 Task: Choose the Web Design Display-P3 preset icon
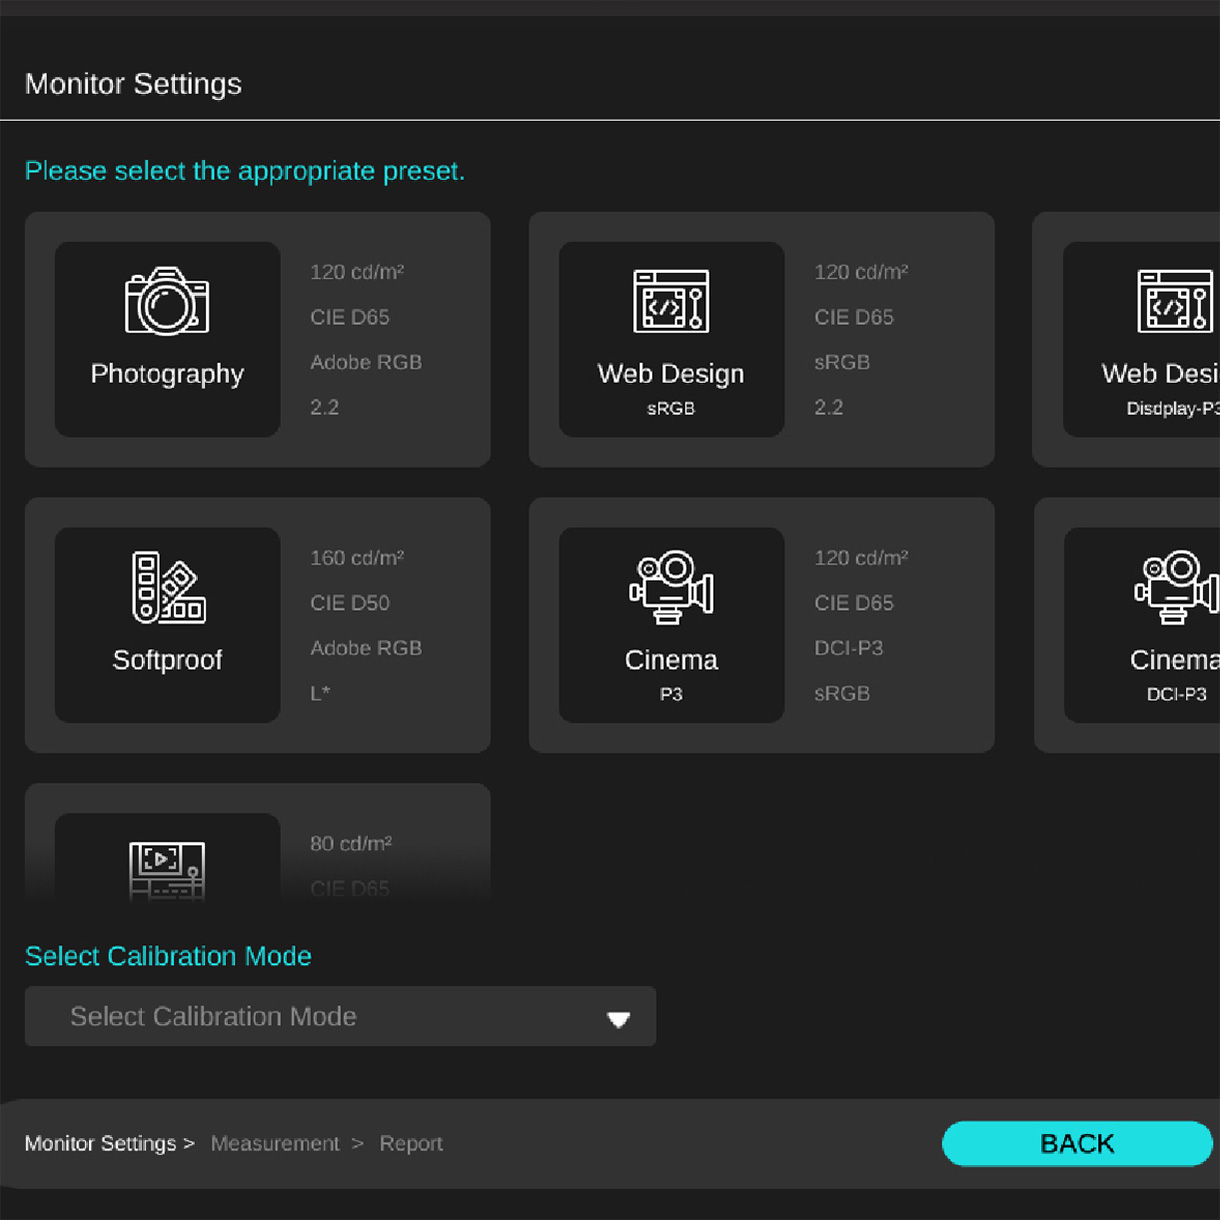click(x=1175, y=301)
